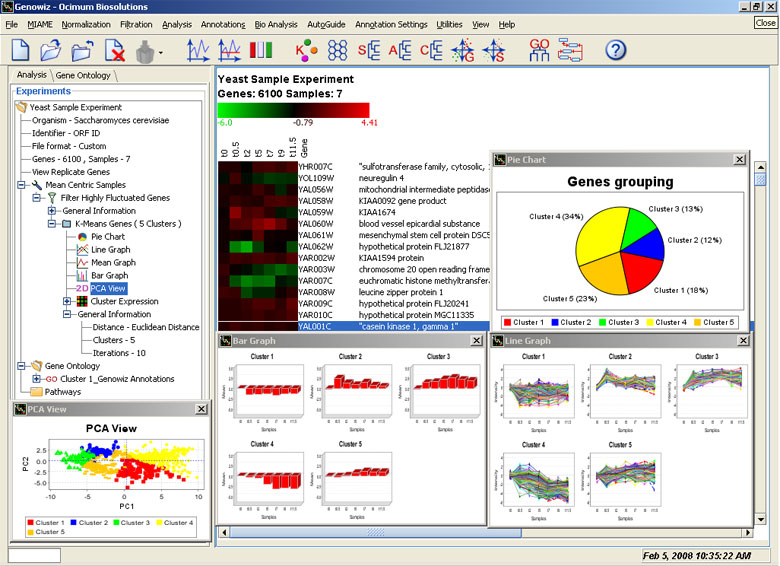Select Pie Chart in the experiments tree
This screenshot has width=780, height=566.
point(107,237)
